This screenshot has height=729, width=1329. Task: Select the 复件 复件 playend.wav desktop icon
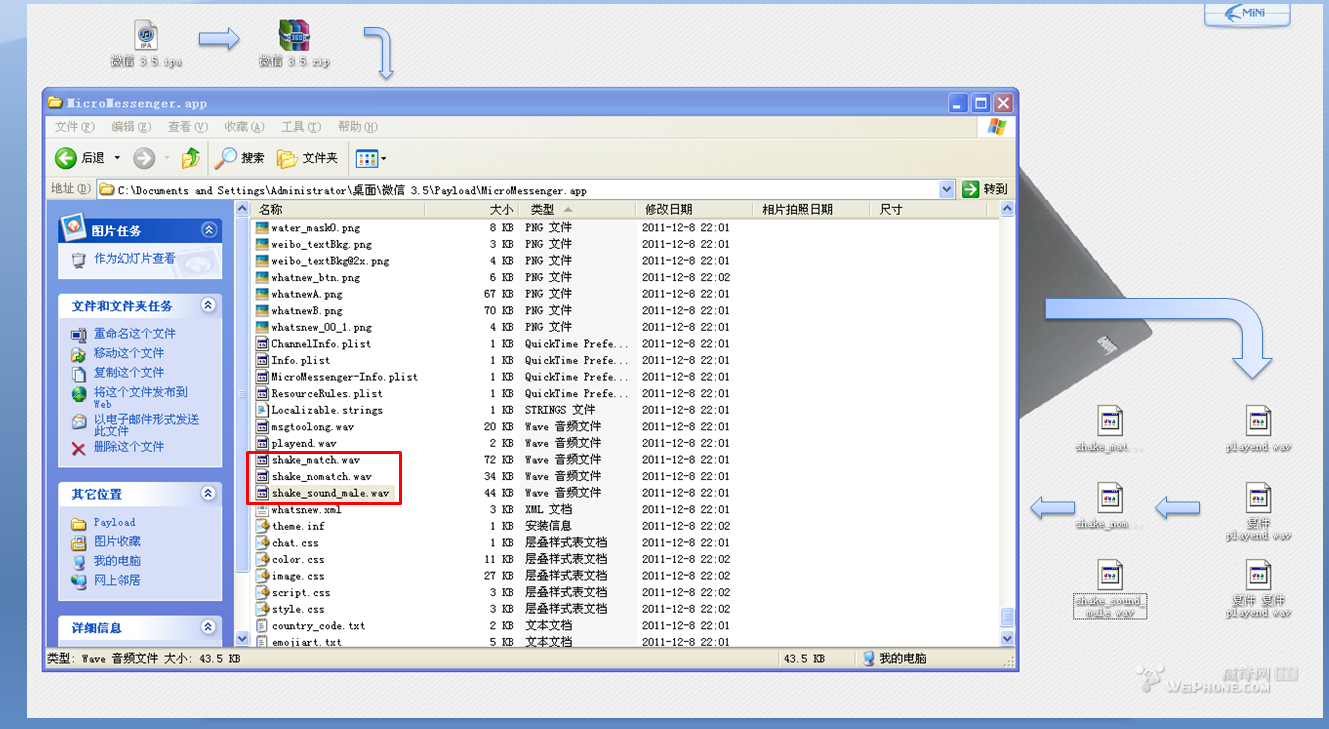[1259, 588]
